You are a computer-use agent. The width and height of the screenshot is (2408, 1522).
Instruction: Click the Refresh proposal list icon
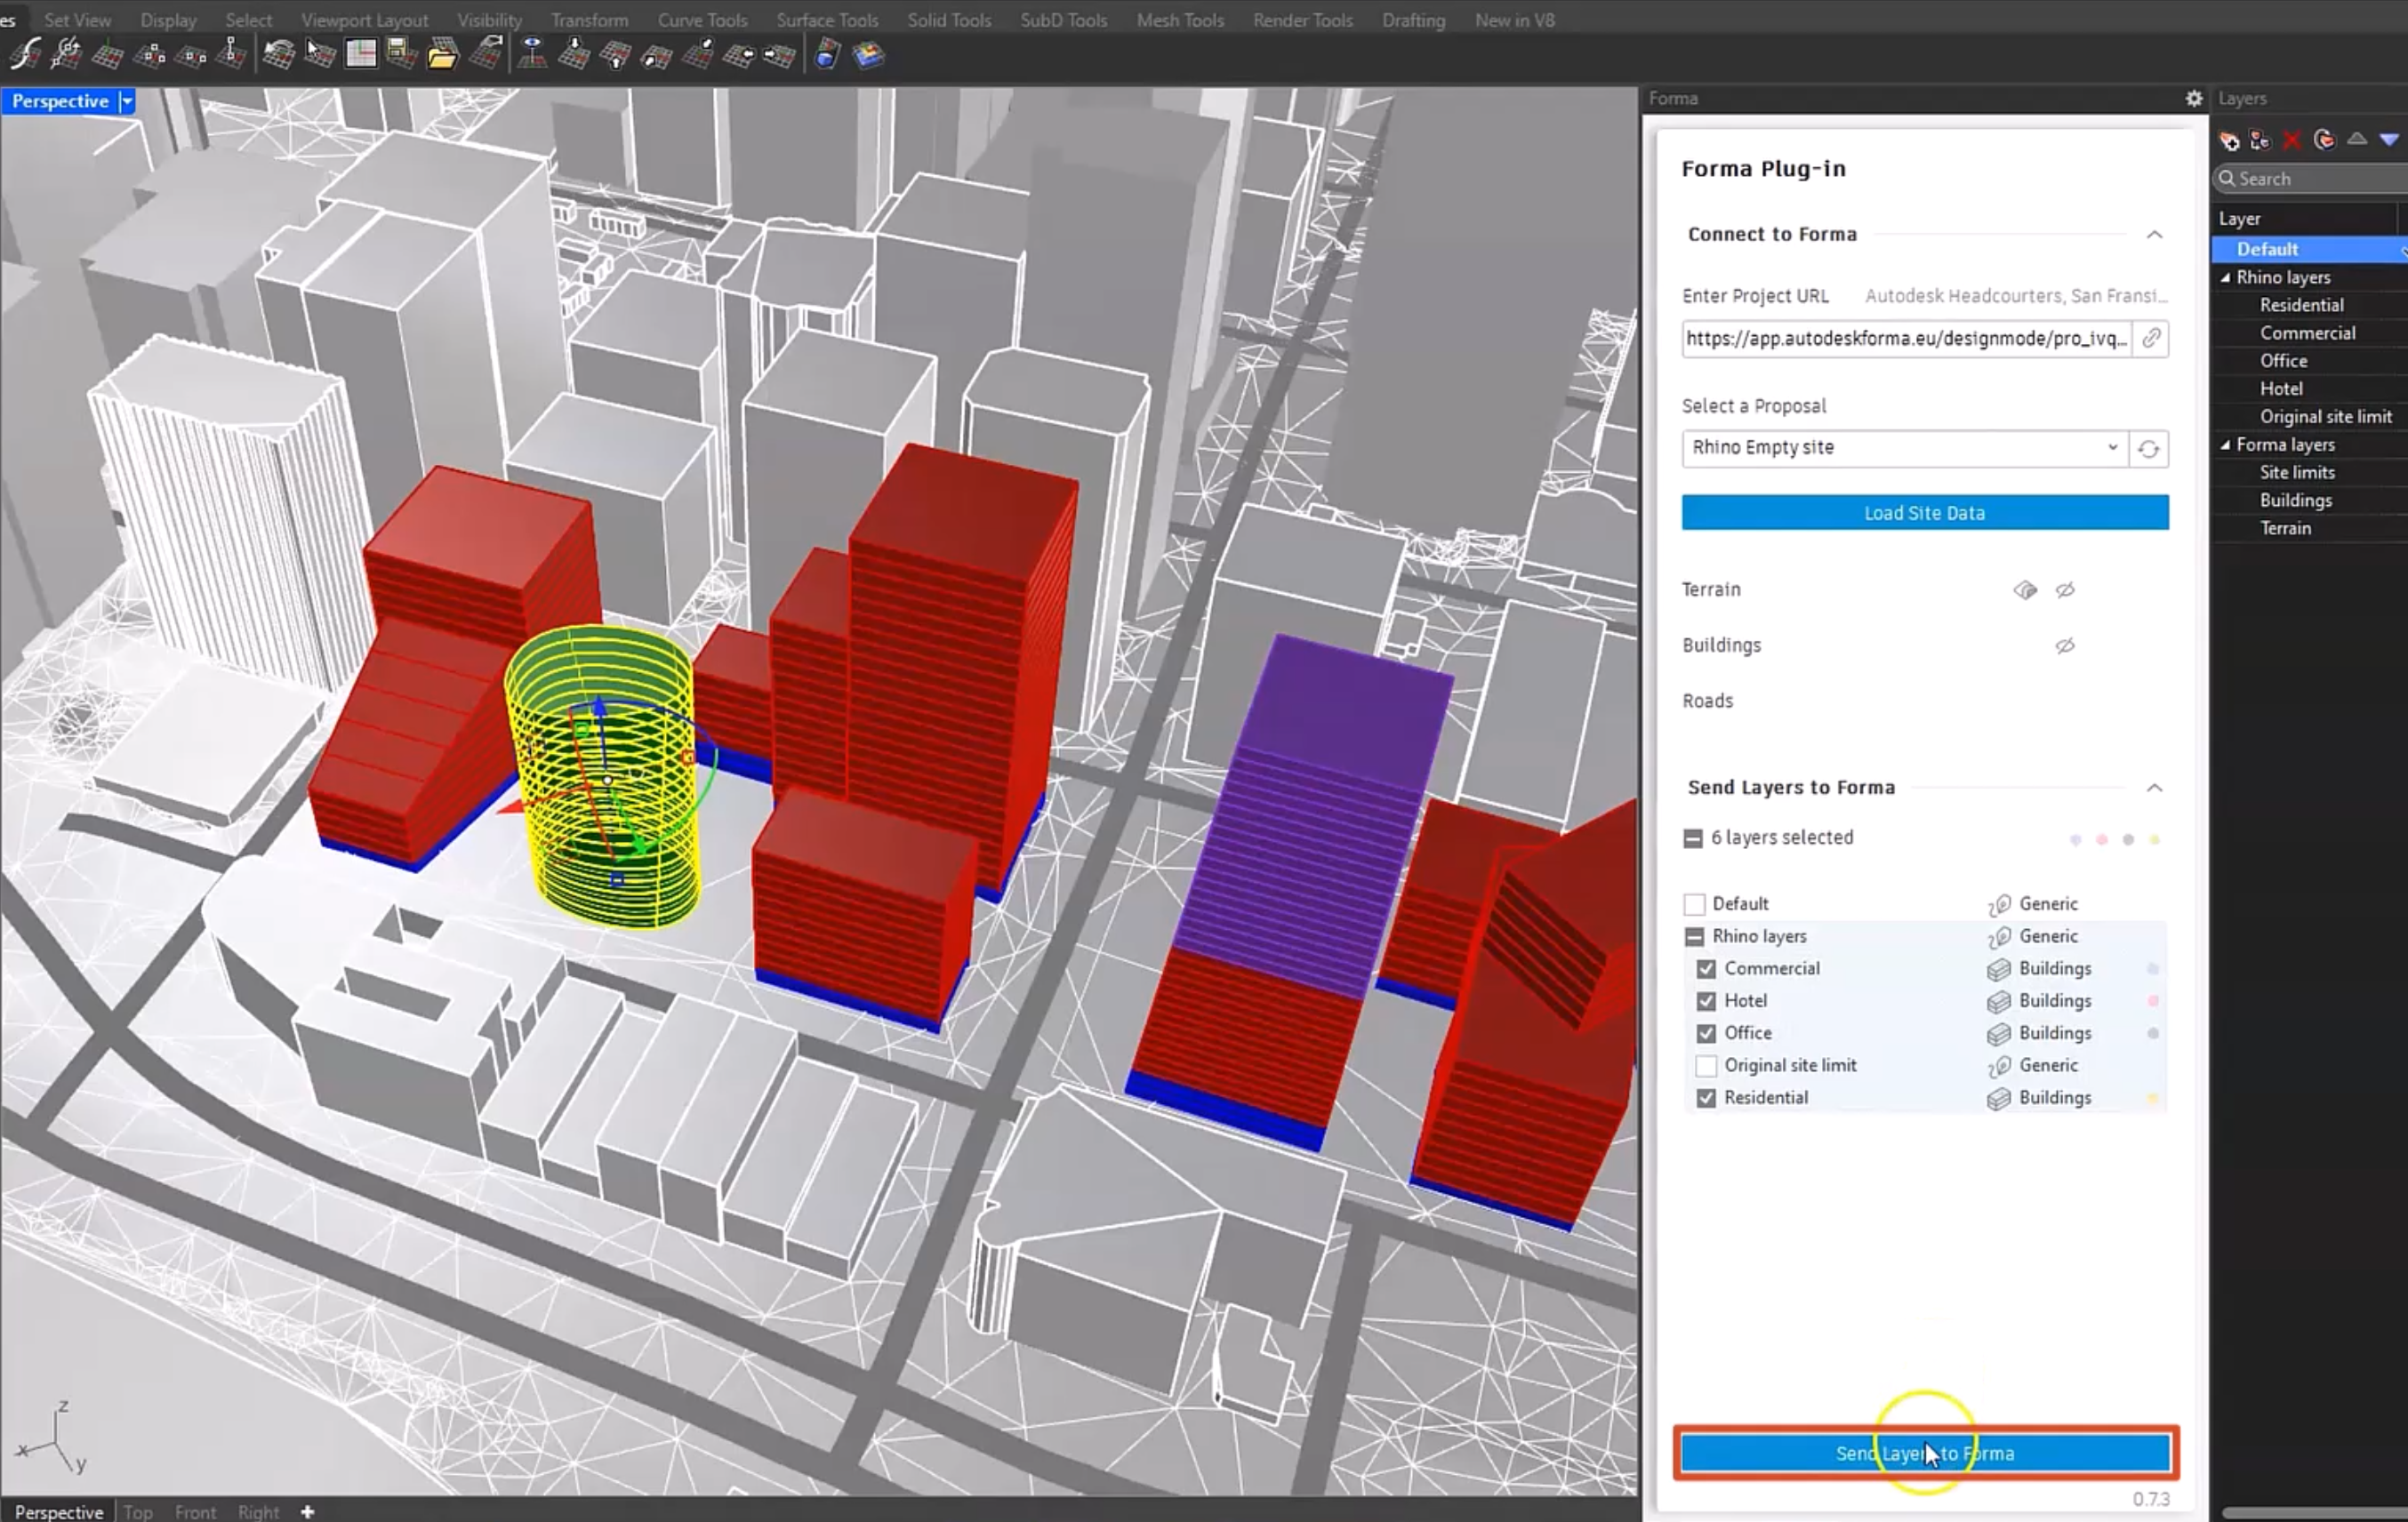[2148, 445]
